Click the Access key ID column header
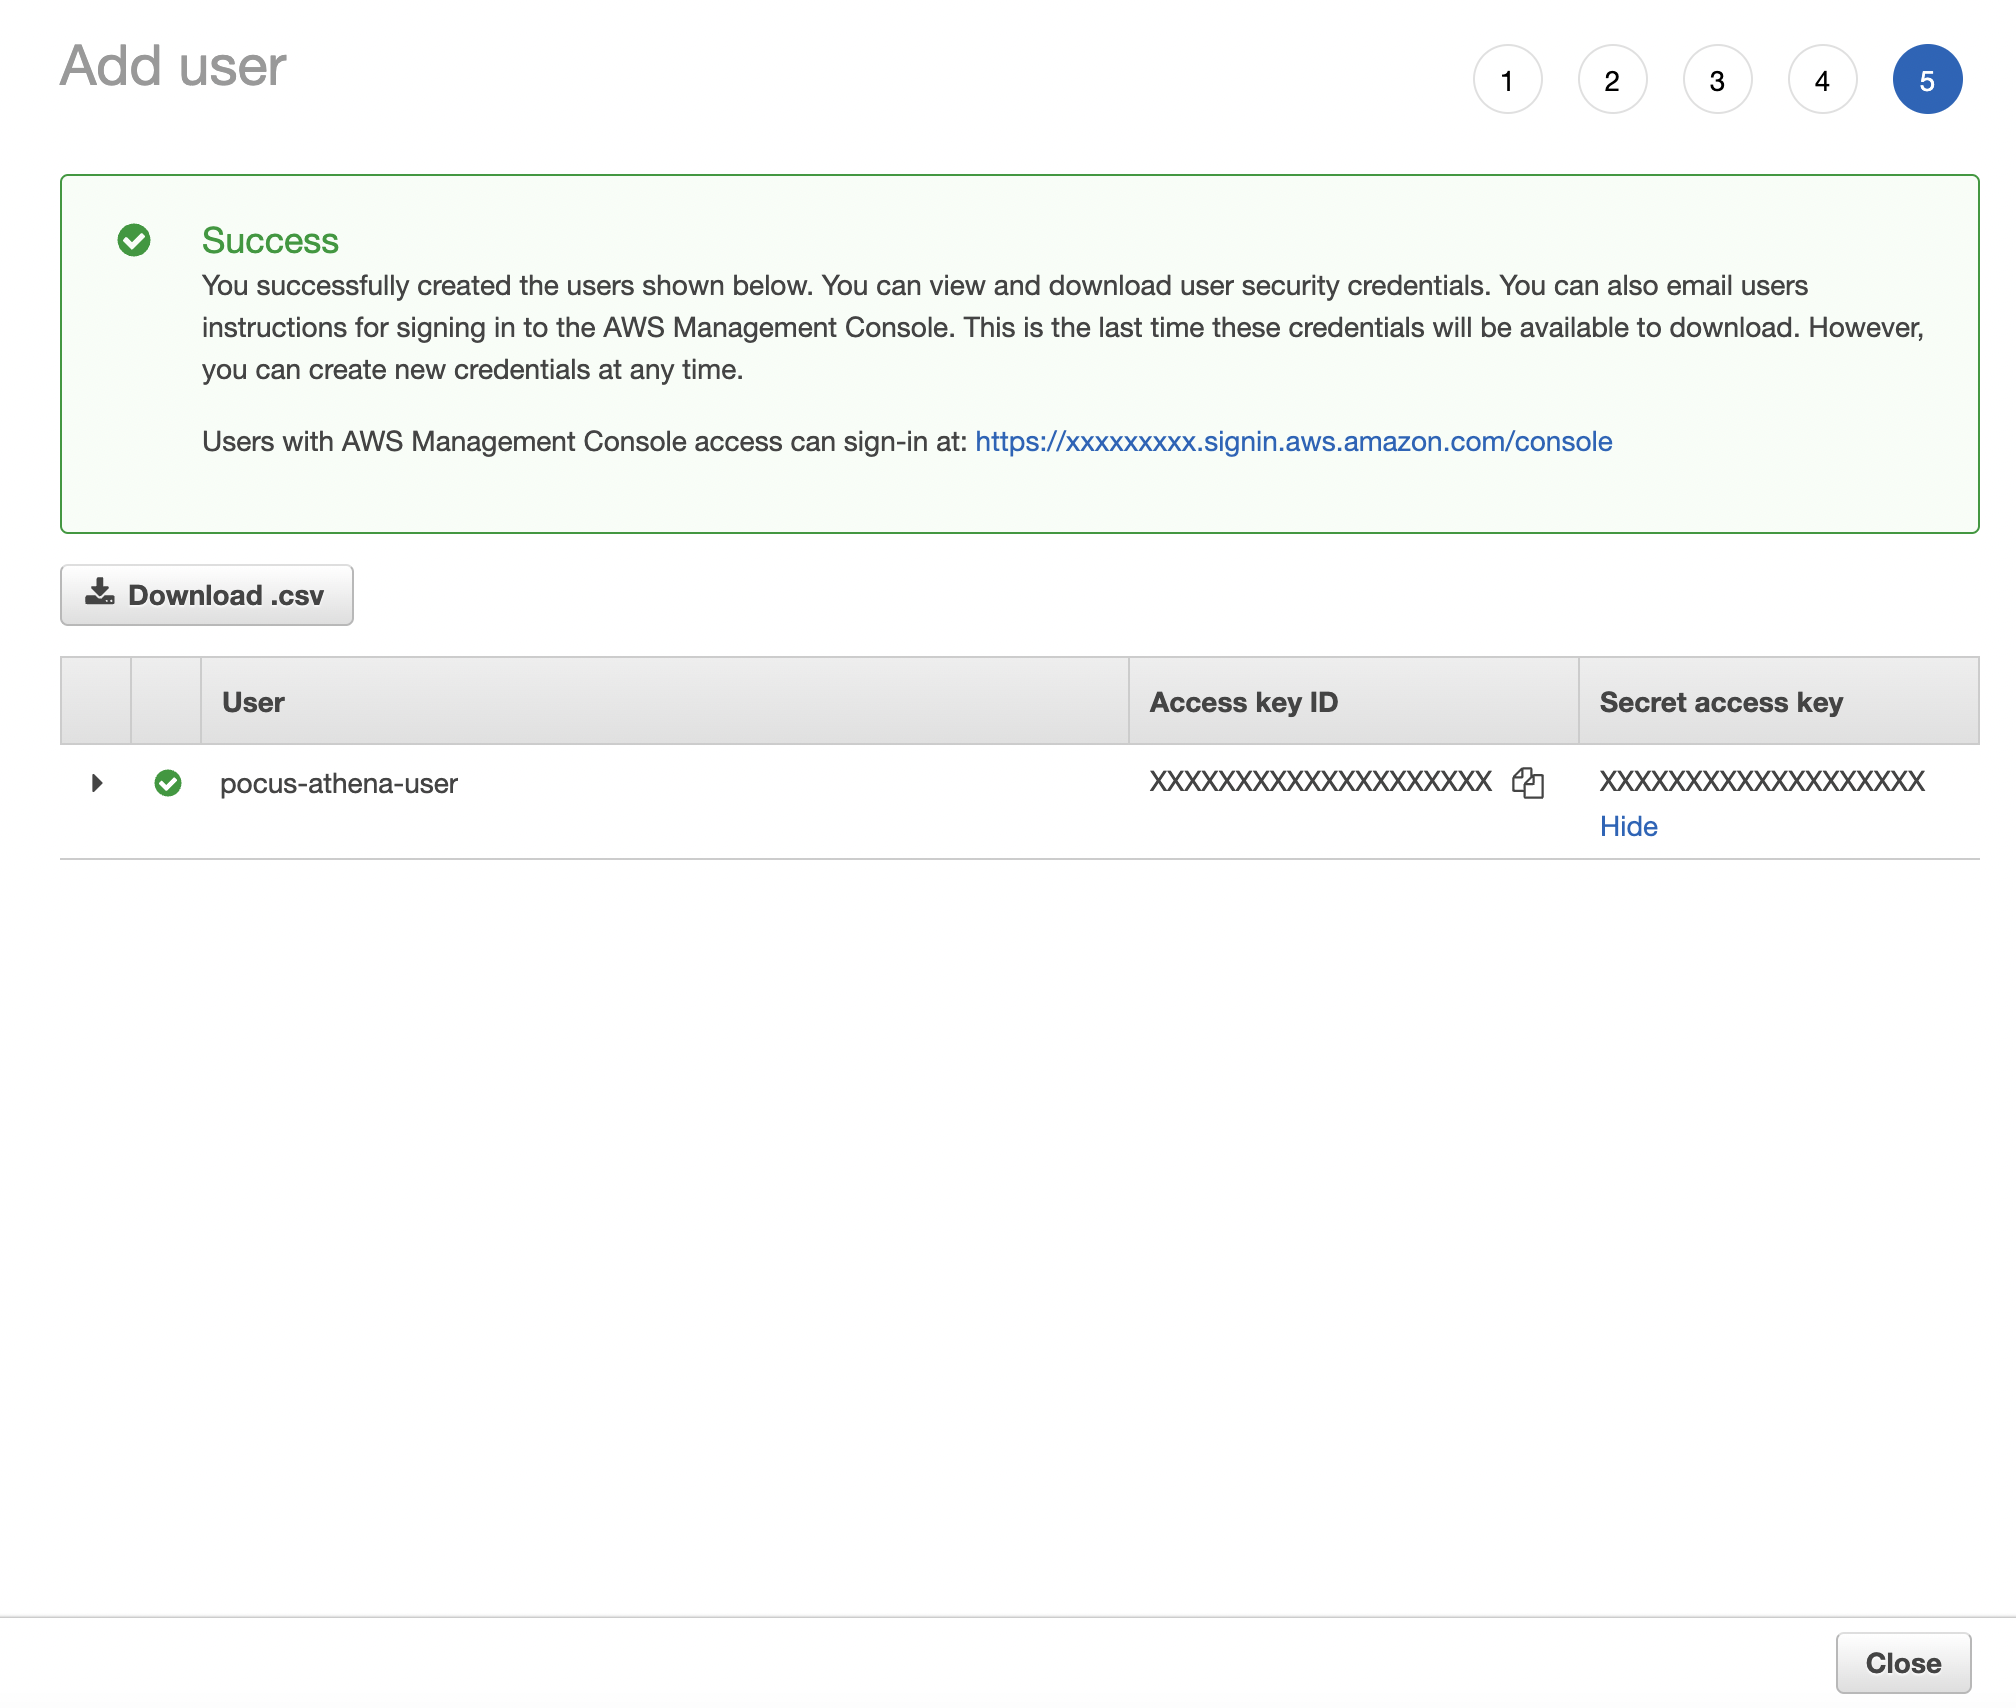Viewport: 2016px width, 1708px height. (1243, 702)
